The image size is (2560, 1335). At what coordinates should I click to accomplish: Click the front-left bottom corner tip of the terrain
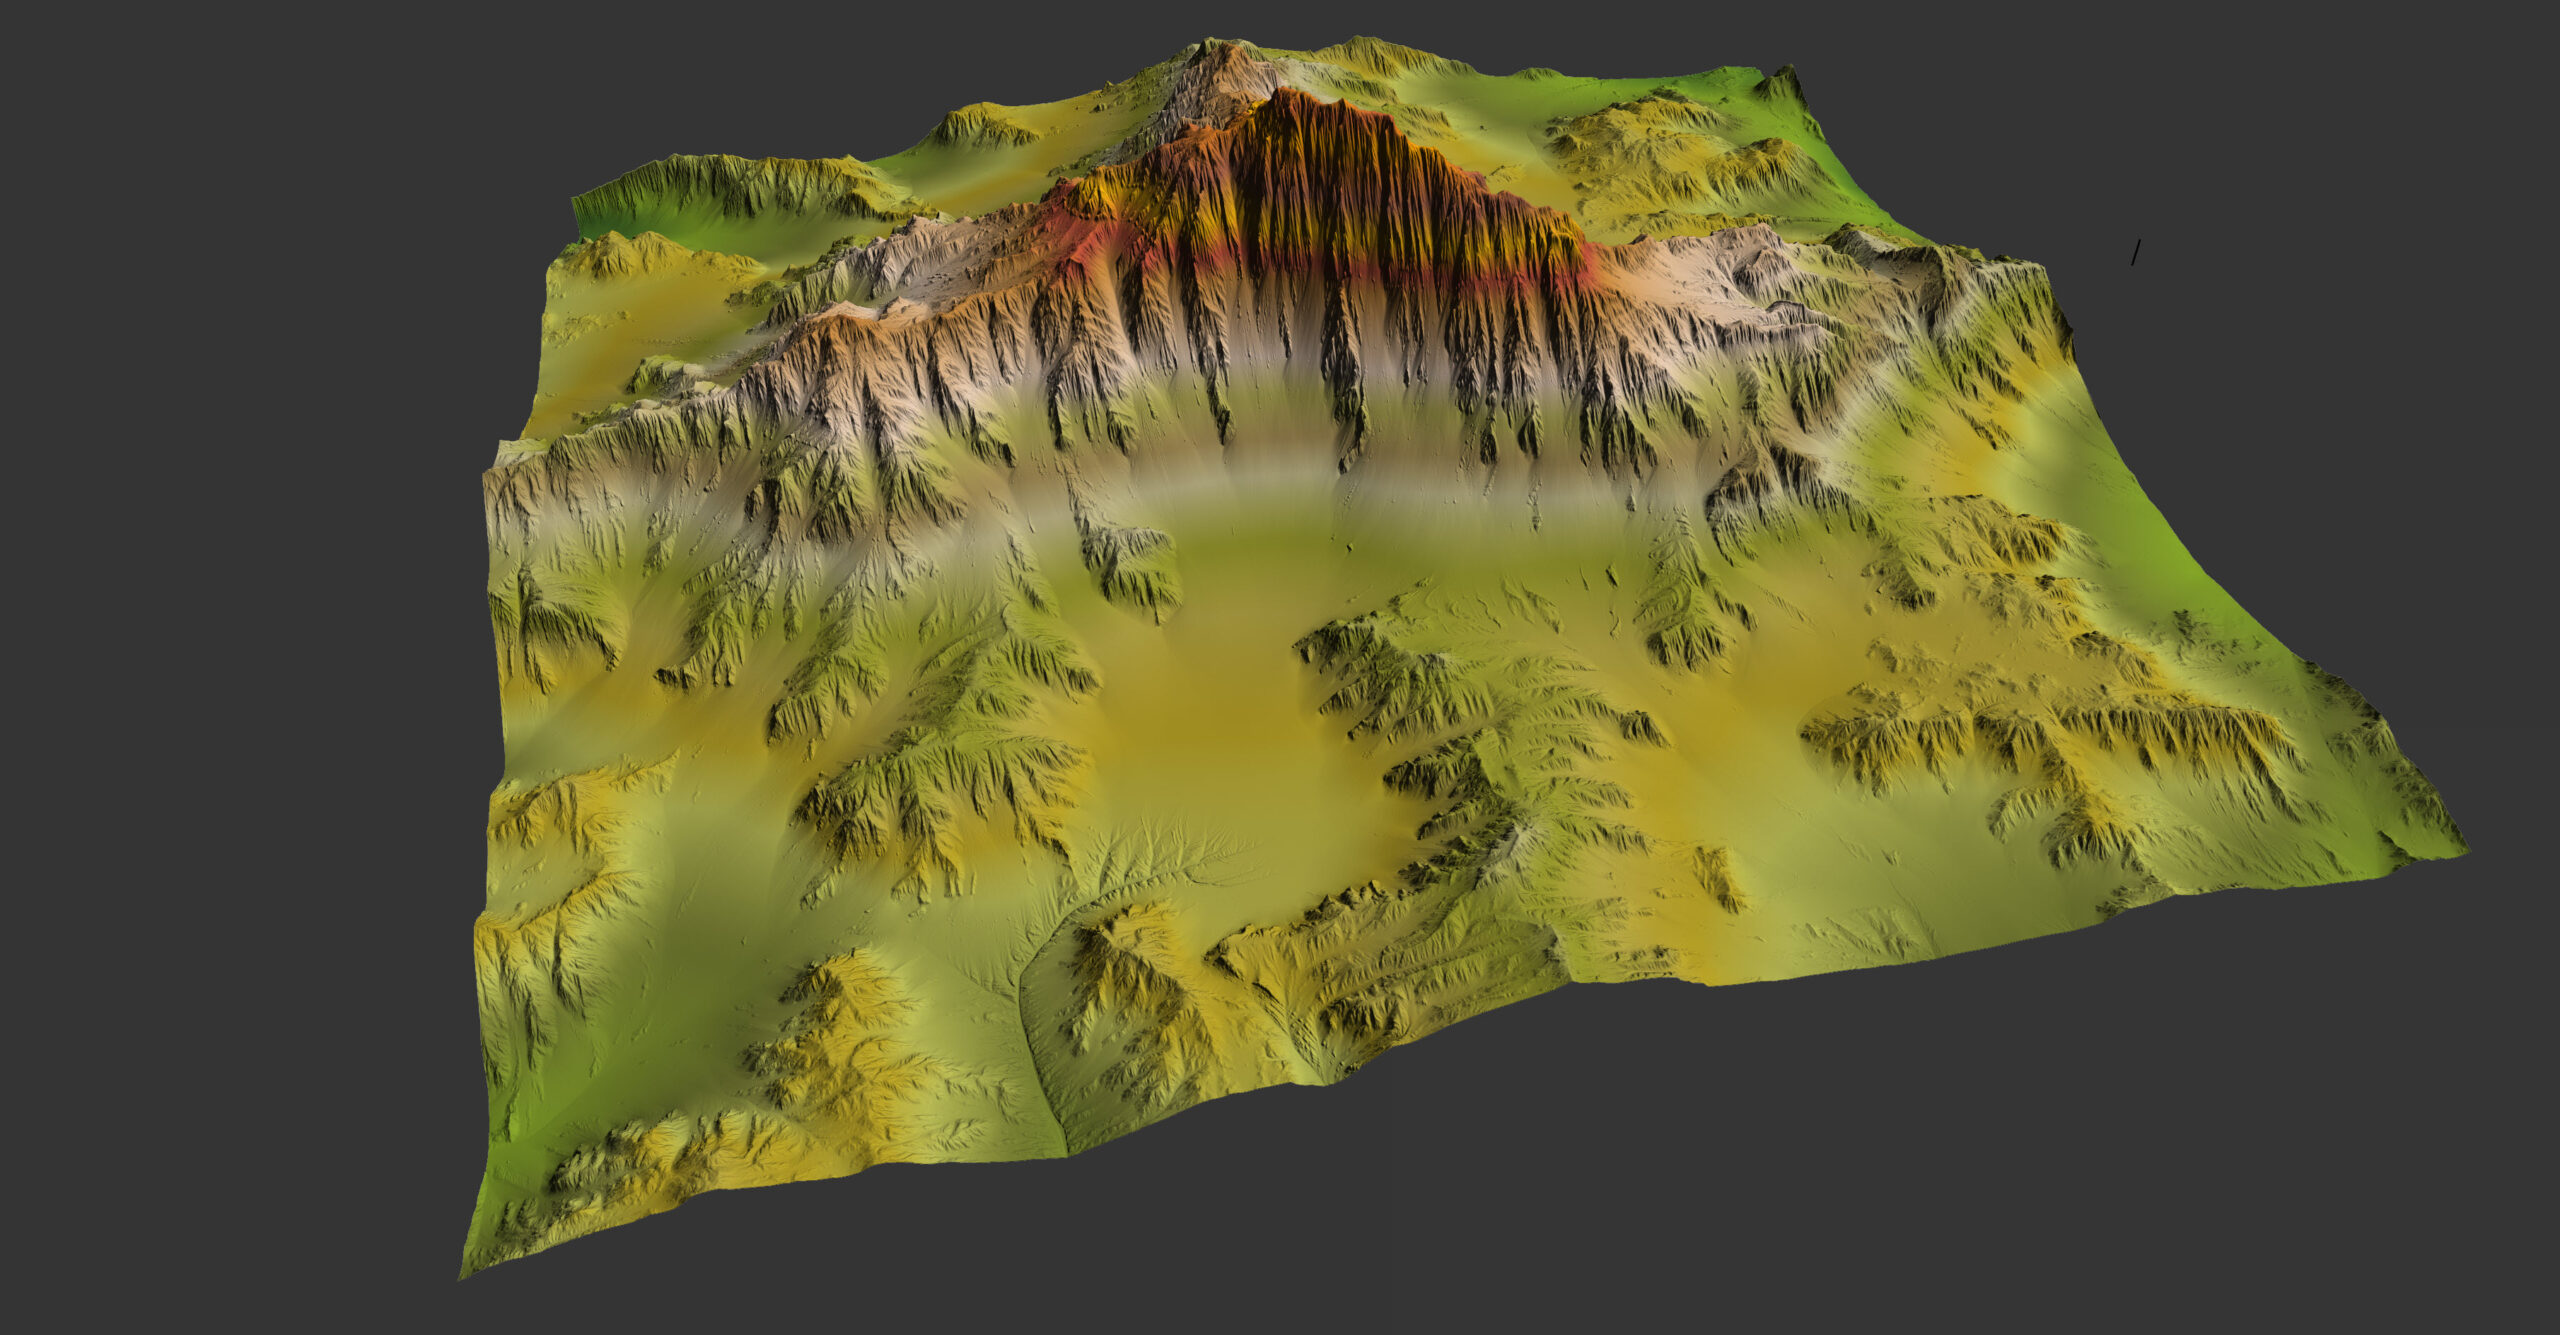click(462, 1275)
